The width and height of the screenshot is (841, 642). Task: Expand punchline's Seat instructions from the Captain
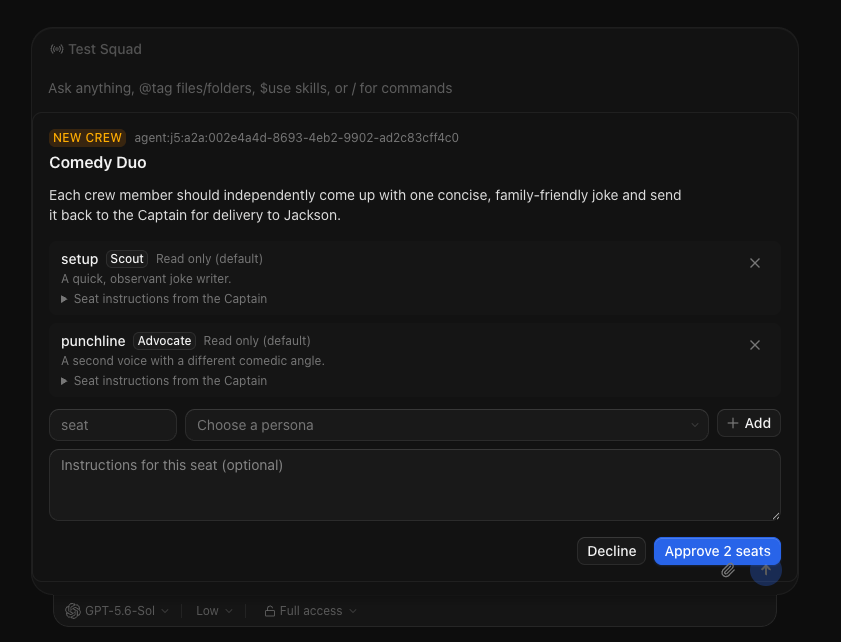164,381
